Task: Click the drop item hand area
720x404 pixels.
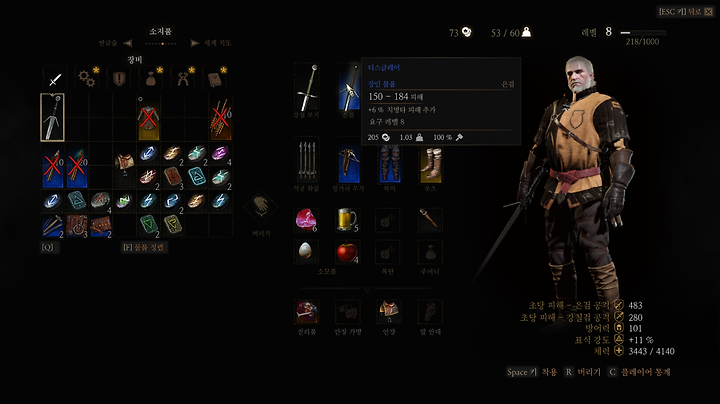Action: [261, 208]
